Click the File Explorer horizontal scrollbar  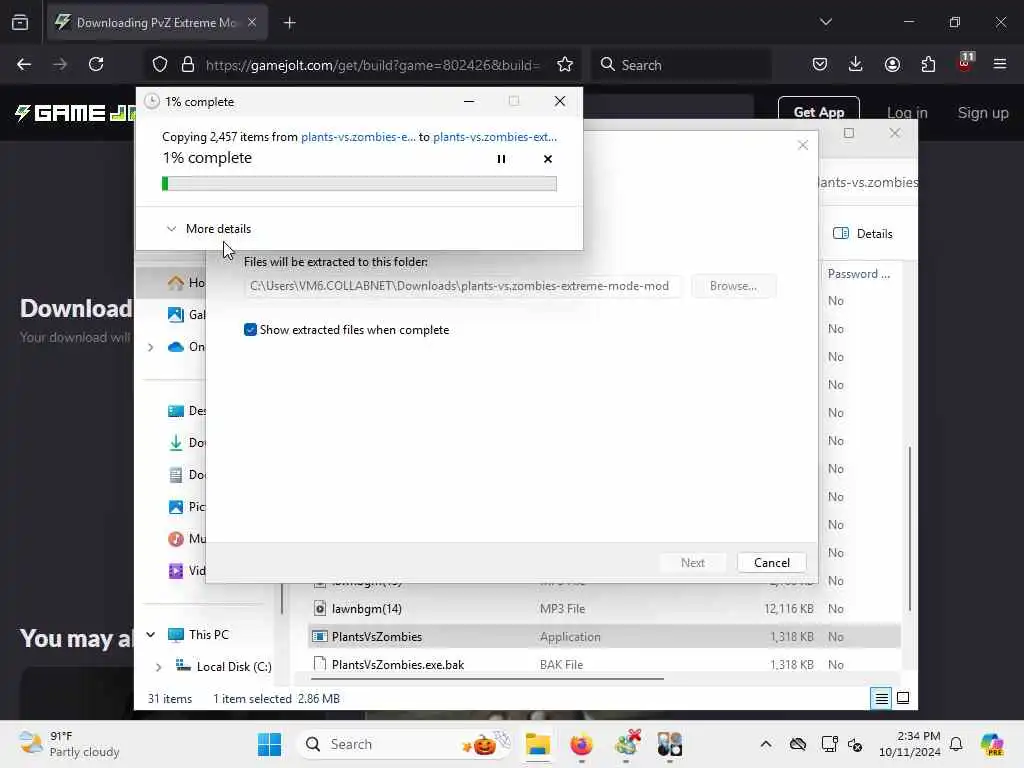point(487,679)
